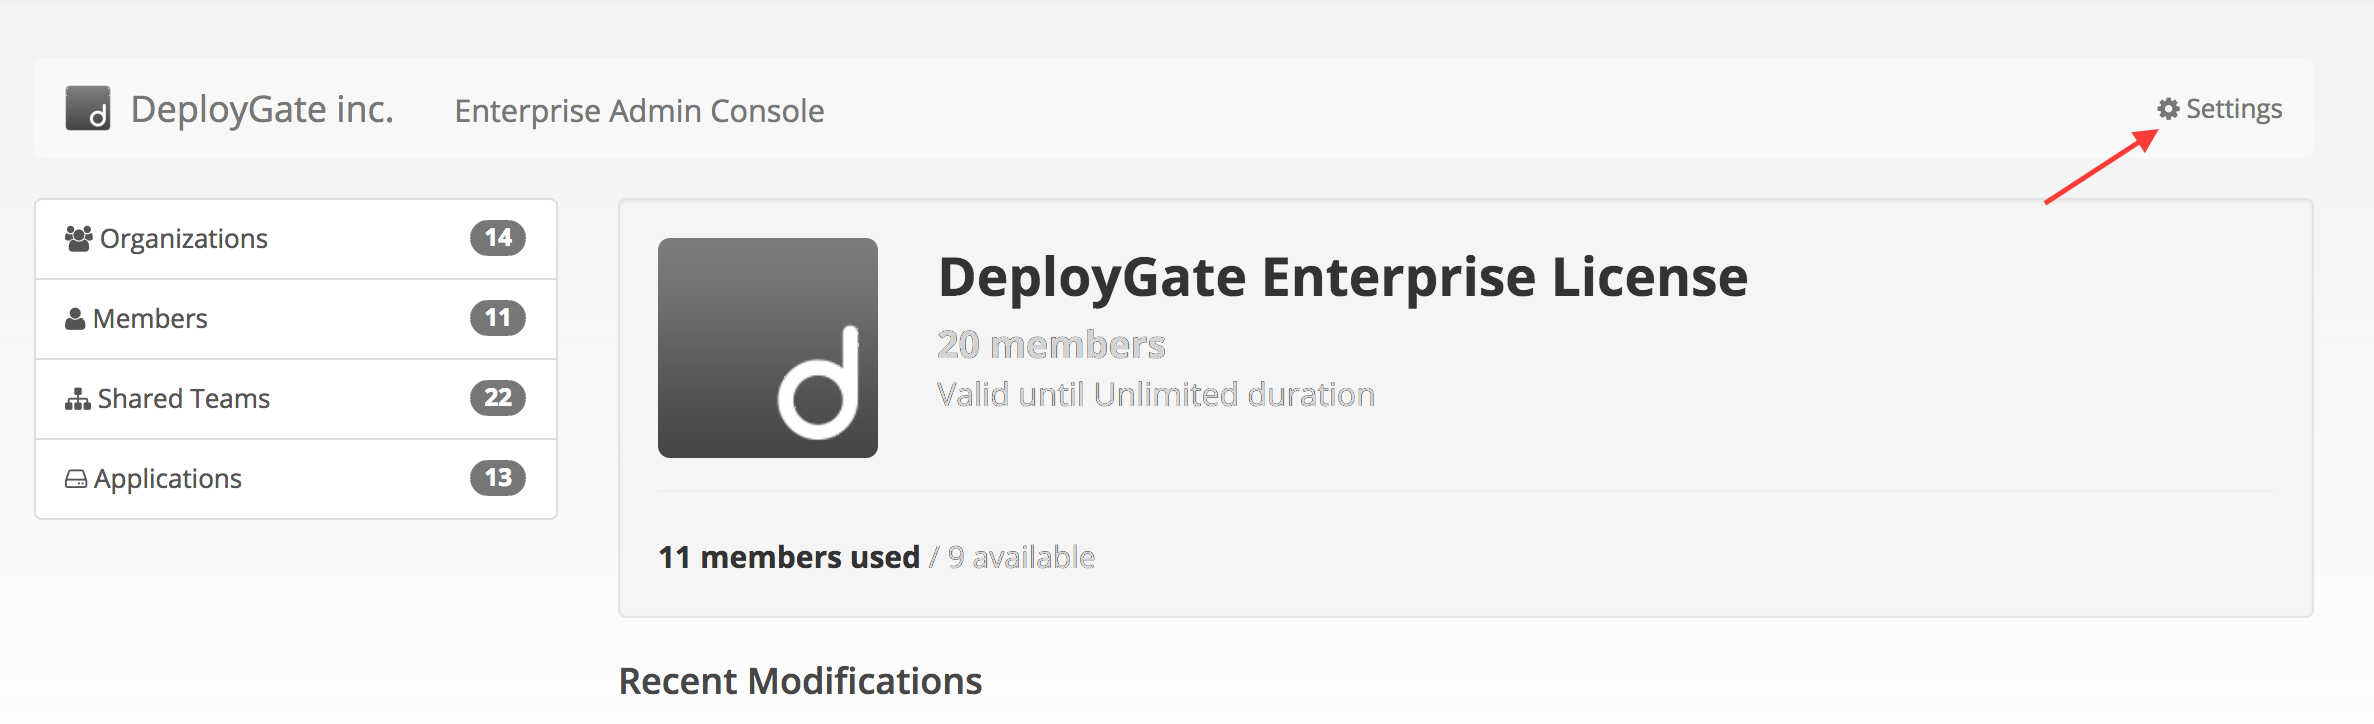The image size is (2374, 724).
Task: Click the '20 members' text
Action: pyautogui.click(x=1052, y=345)
